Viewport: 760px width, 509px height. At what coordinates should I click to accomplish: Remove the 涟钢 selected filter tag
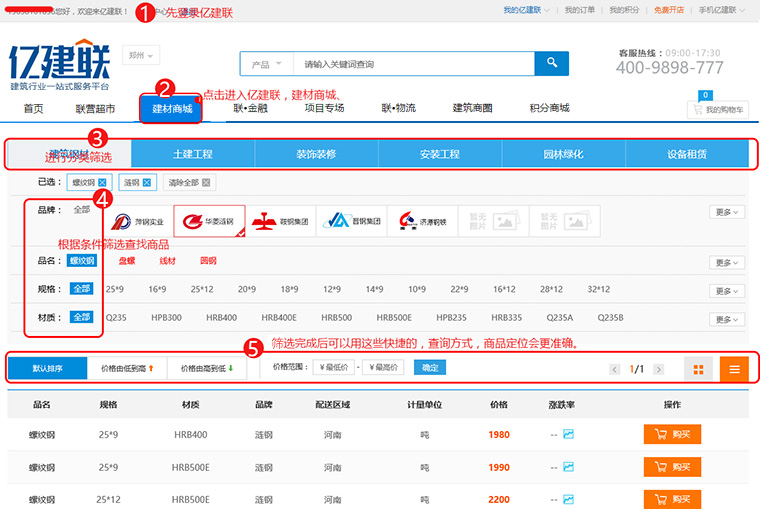point(146,182)
